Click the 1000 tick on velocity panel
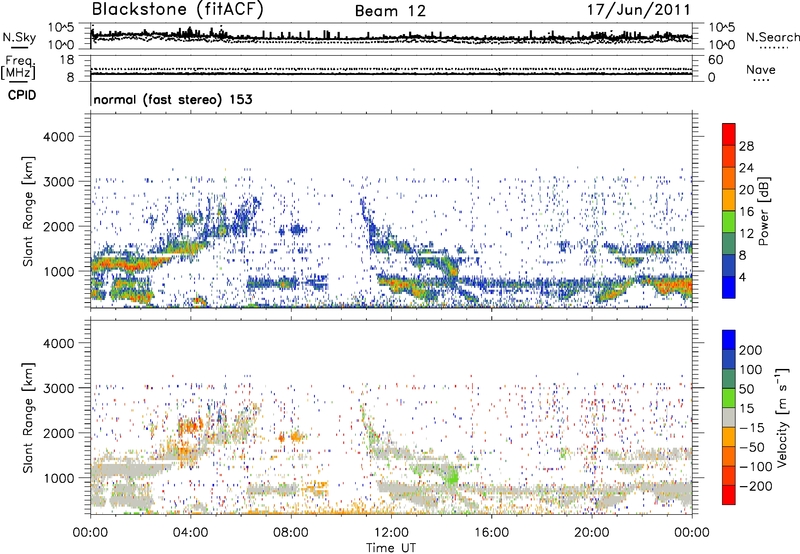Screen dimensions: 800x554 click(58, 478)
